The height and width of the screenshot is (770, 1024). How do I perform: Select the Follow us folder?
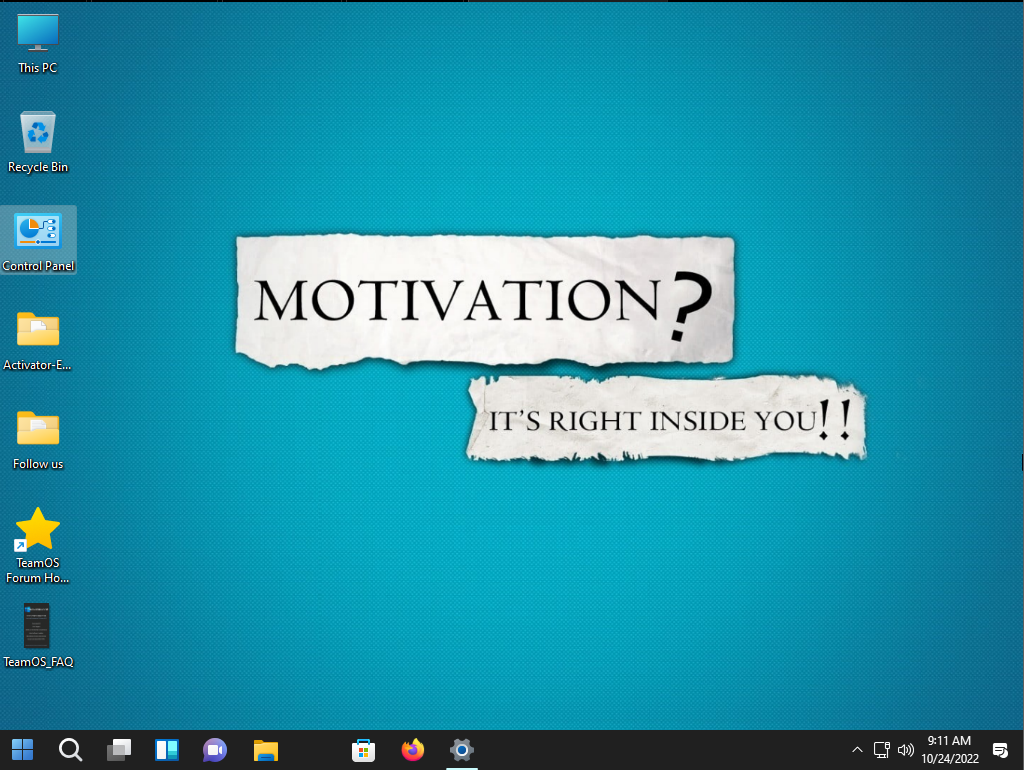38,439
